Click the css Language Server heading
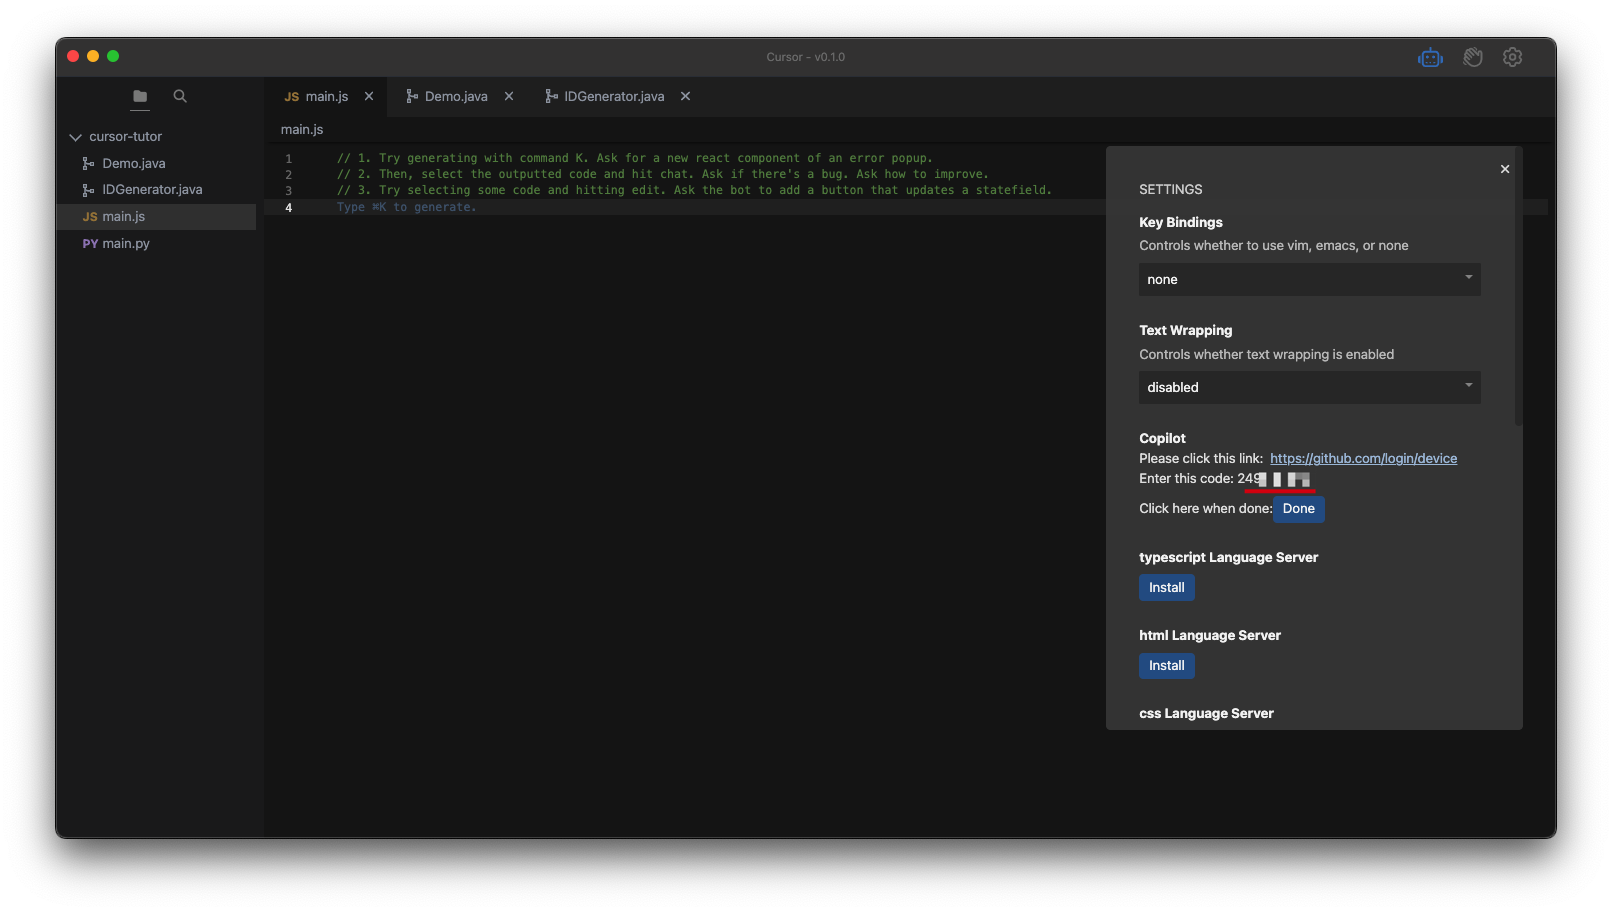Screen dimensions: 1612x912 tap(1206, 714)
